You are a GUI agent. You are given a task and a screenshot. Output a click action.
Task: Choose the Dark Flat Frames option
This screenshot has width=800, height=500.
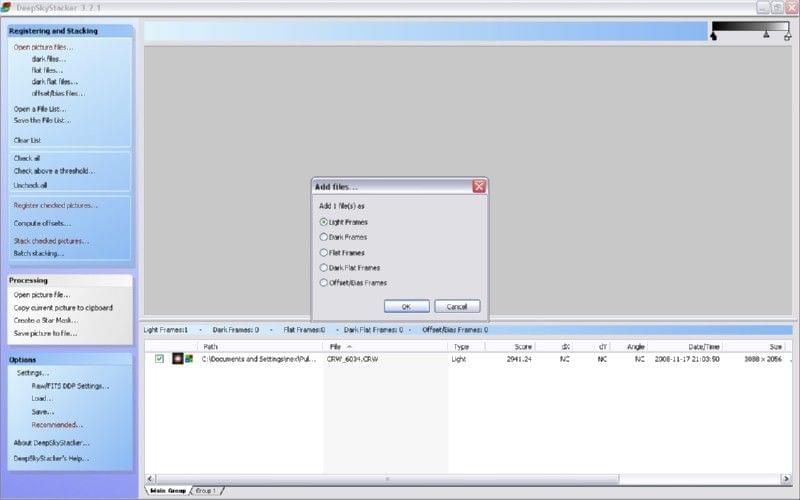[323, 267]
